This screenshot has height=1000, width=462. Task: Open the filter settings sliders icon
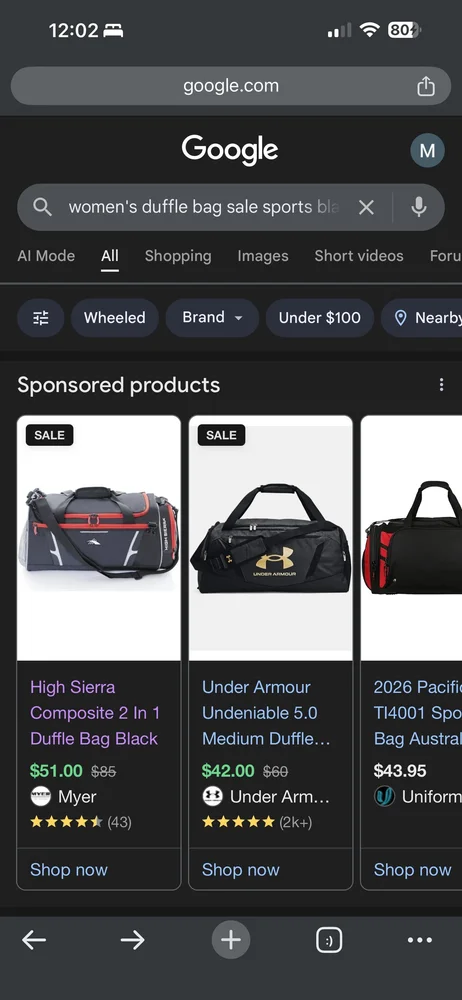(41, 318)
